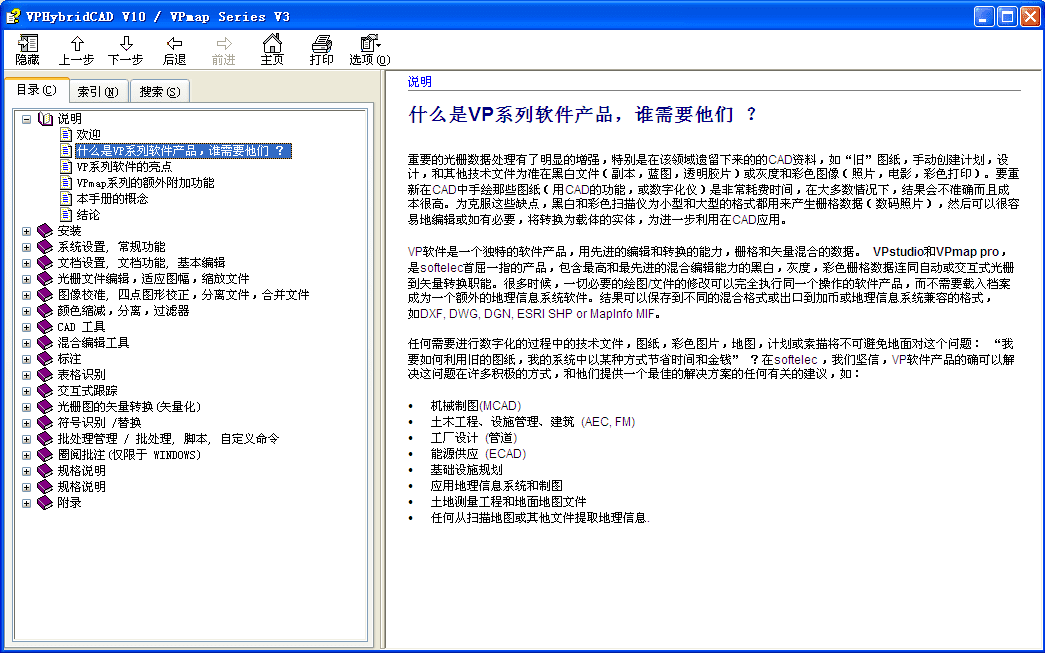This screenshot has height=653, width=1045.
Task: Expand the CAD 工具 tree node
Action: pyautogui.click(x=27, y=327)
